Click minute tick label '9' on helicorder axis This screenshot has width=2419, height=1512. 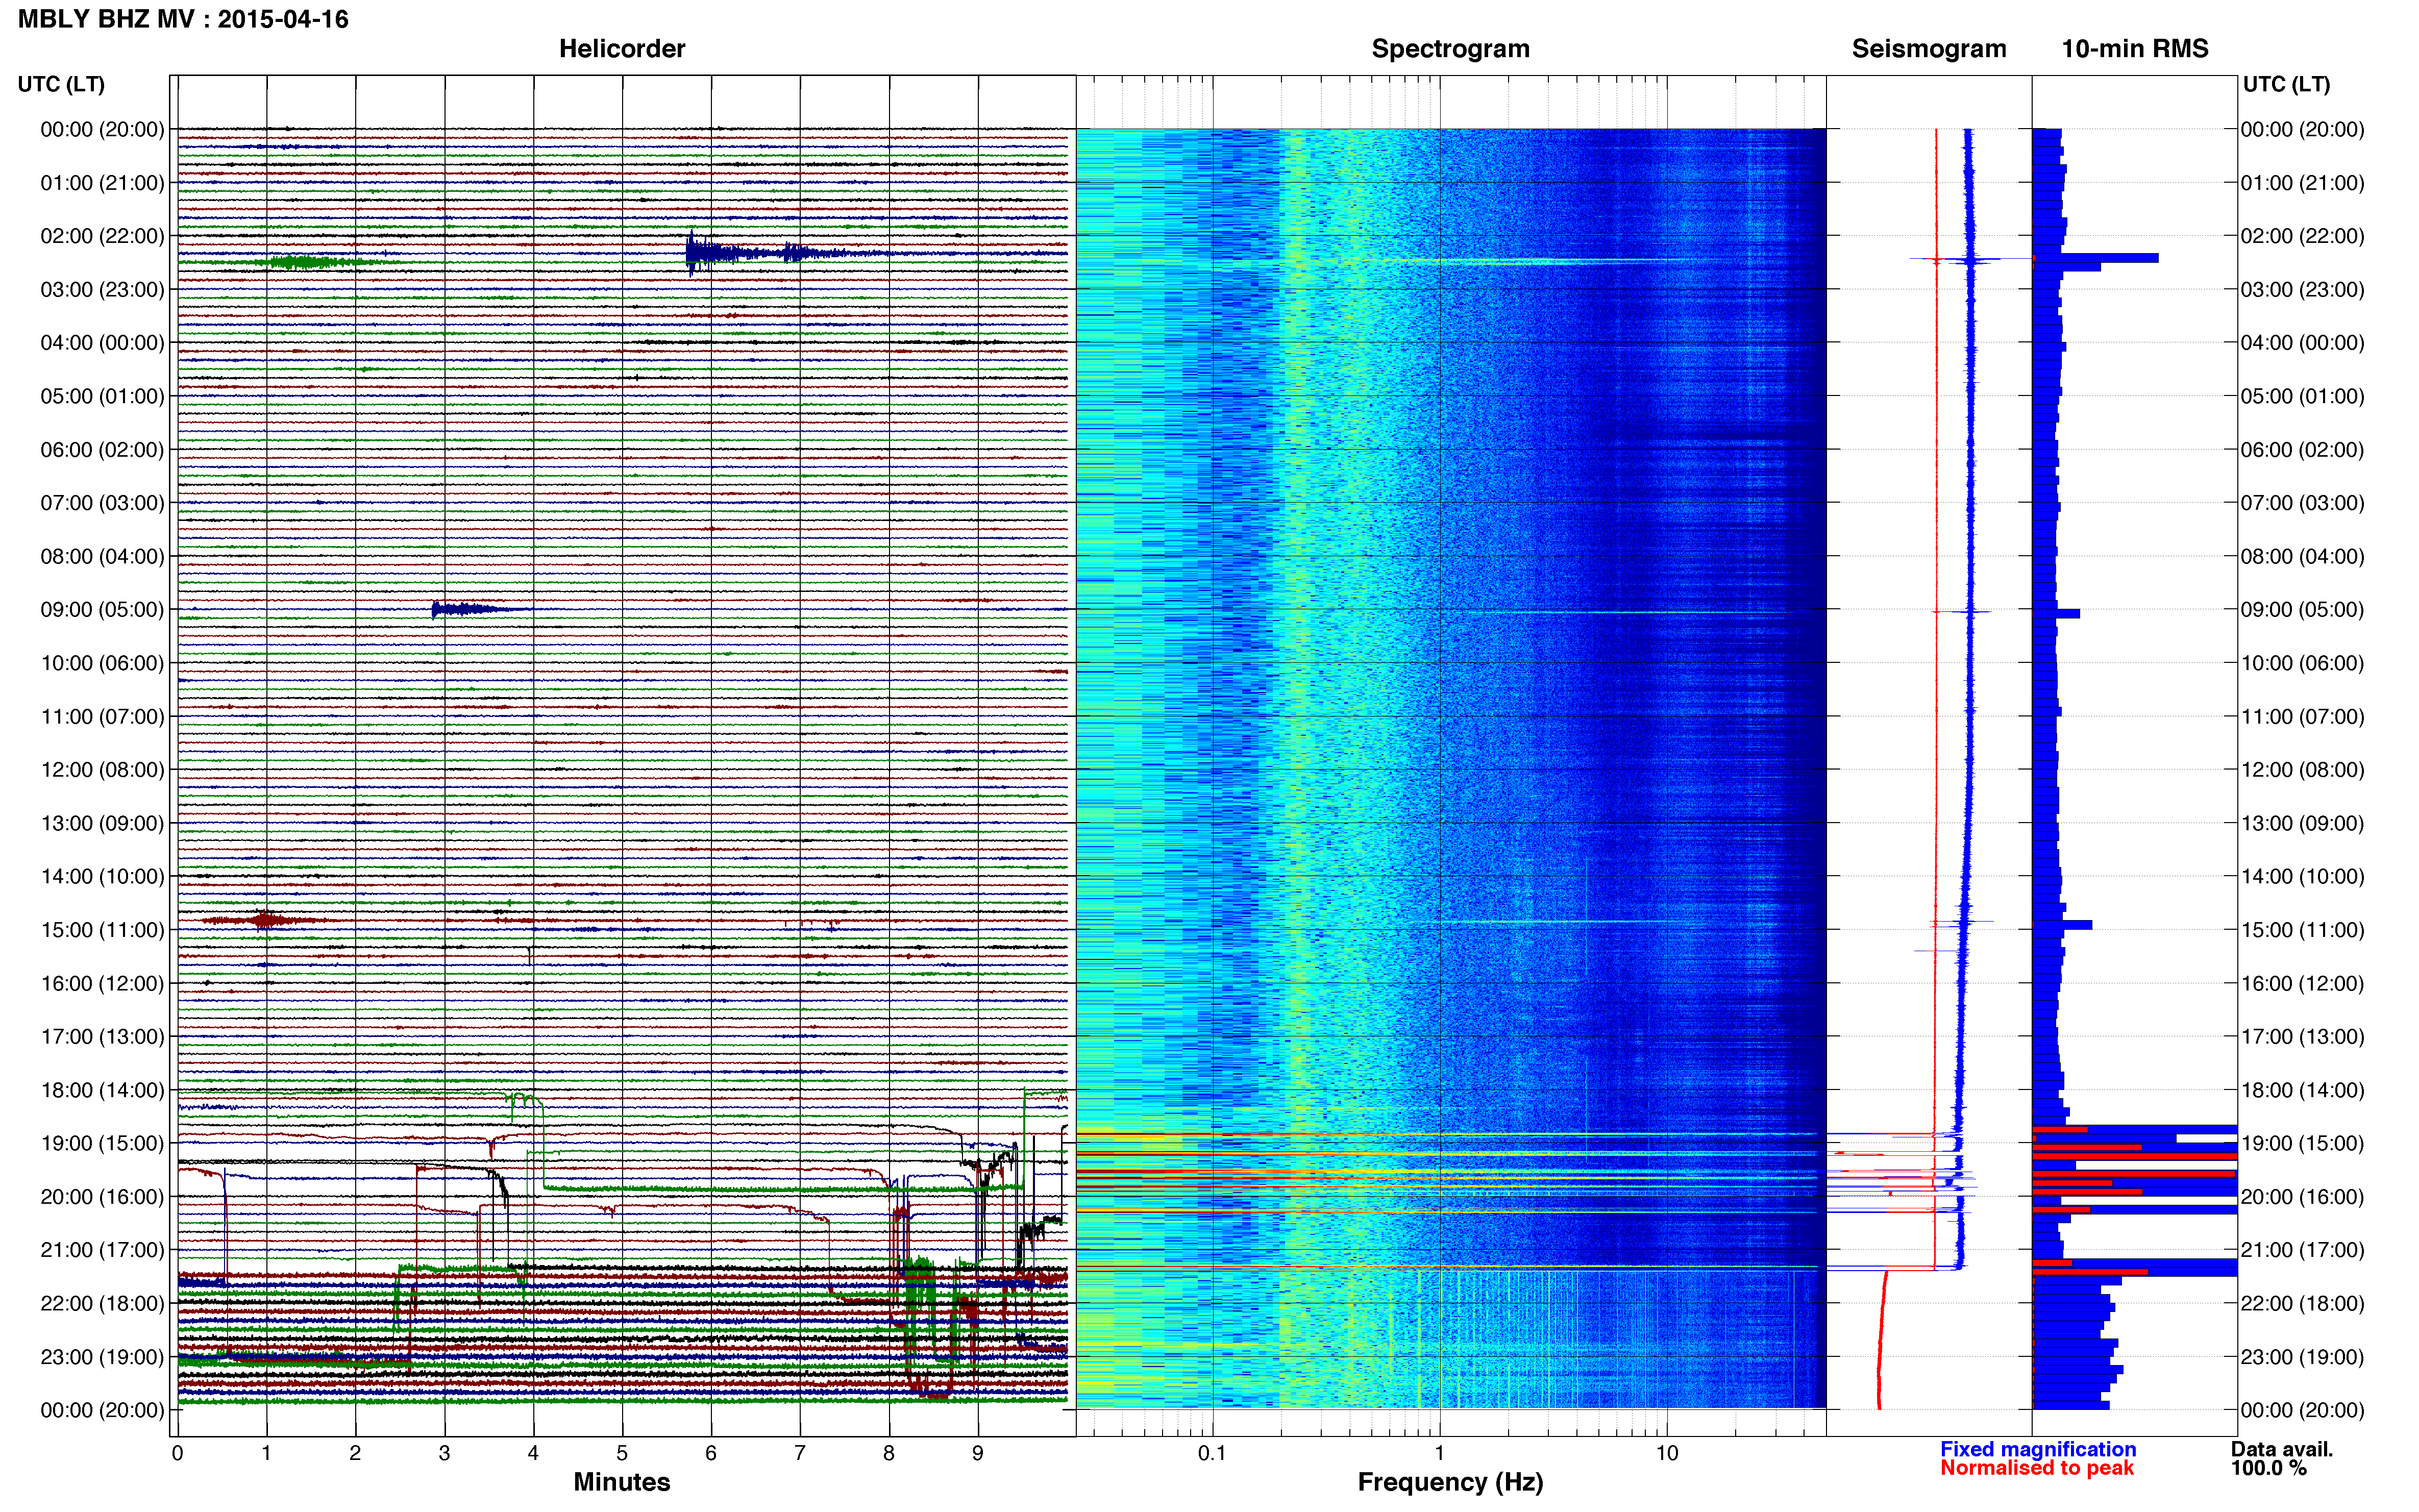coord(978,1453)
